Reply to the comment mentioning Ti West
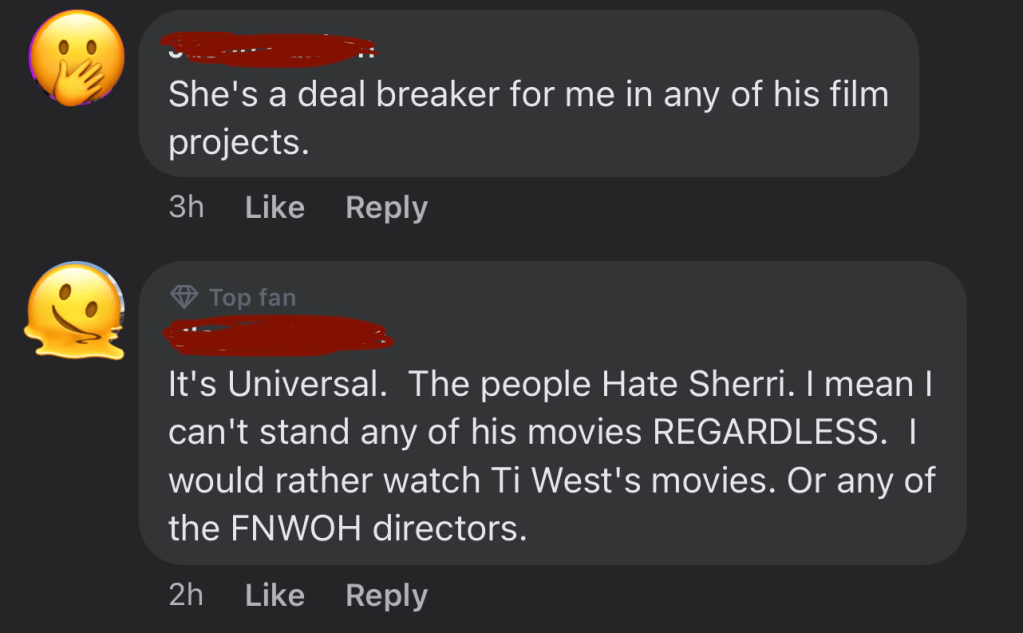 coord(386,595)
